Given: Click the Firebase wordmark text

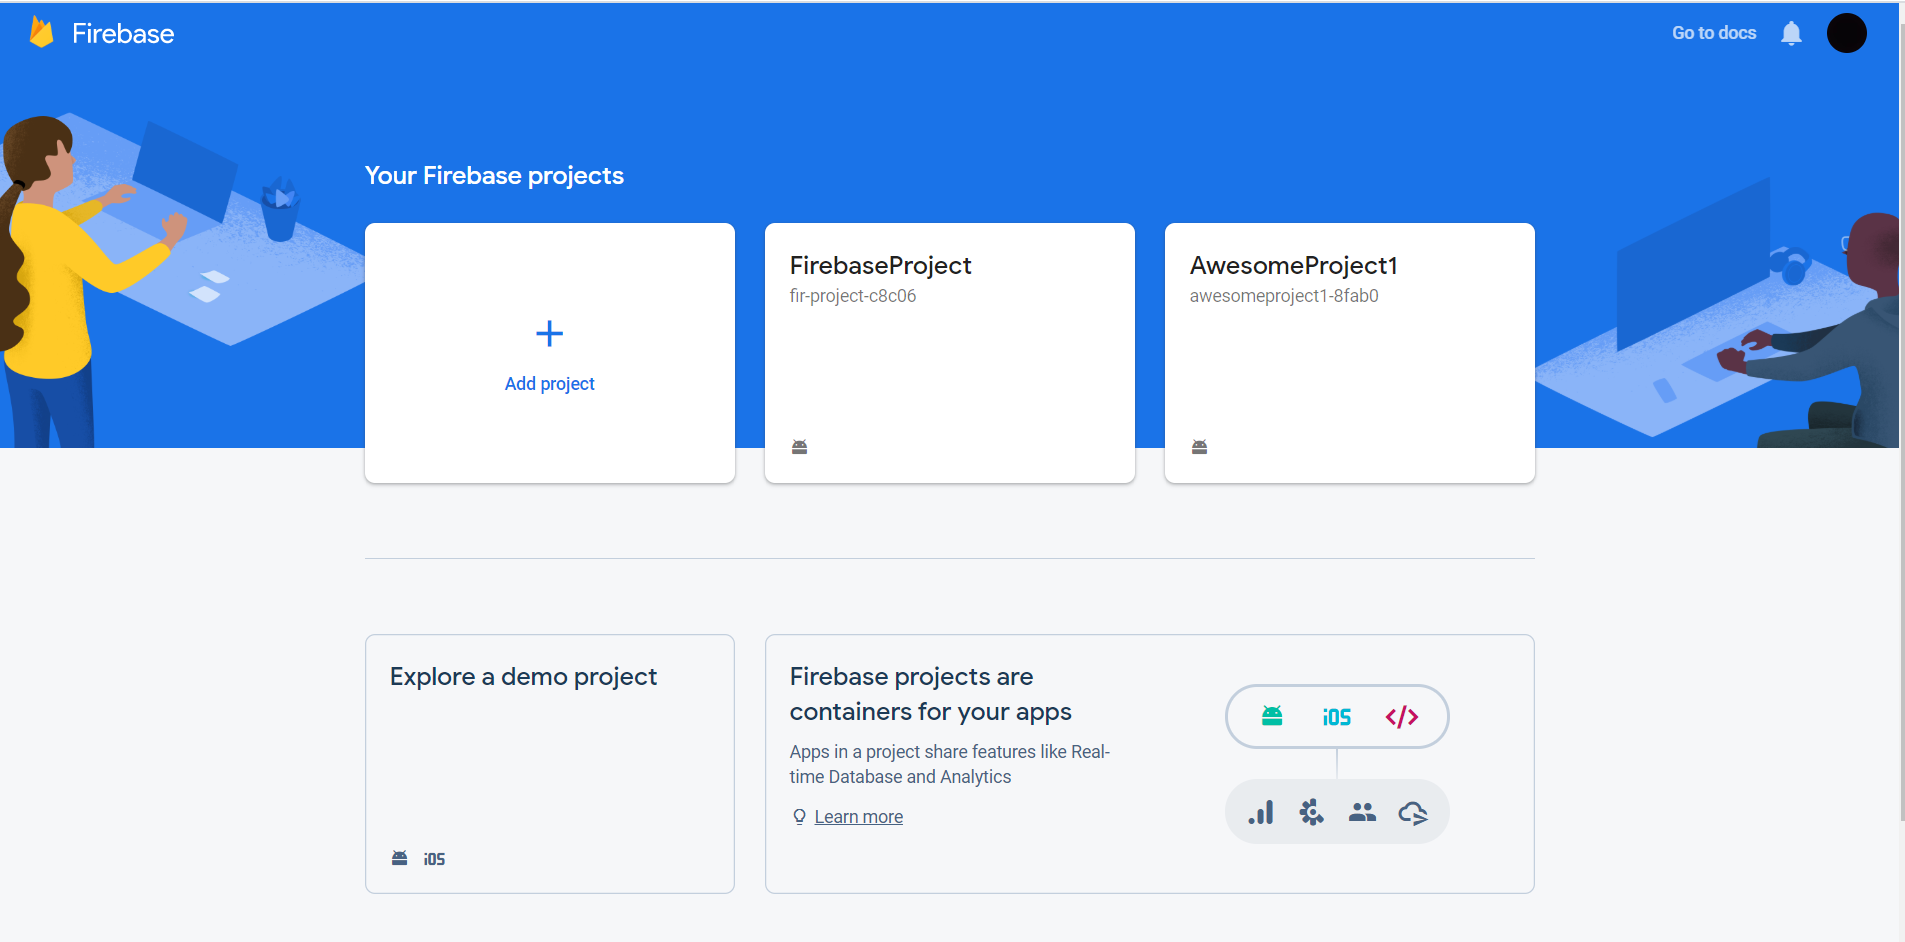Looking at the screenshot, I should point(123,34).
